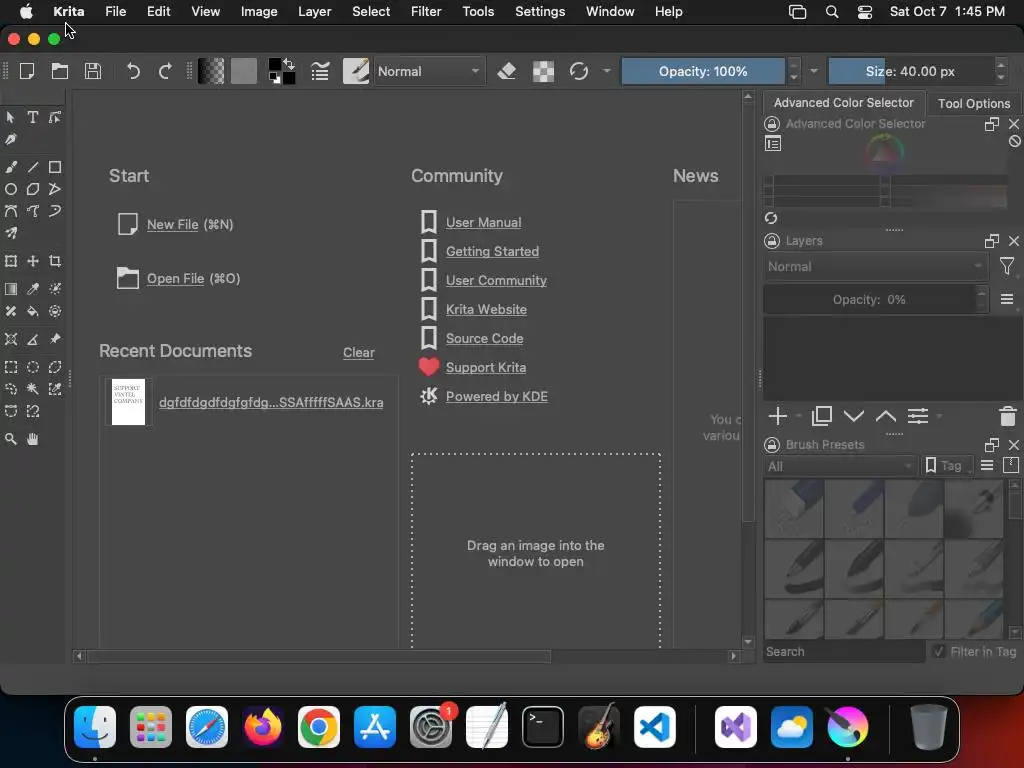1024x768 pixels.
Task: Select the Zoom tool
Action: pyautogui.click(x=10, y=440)
